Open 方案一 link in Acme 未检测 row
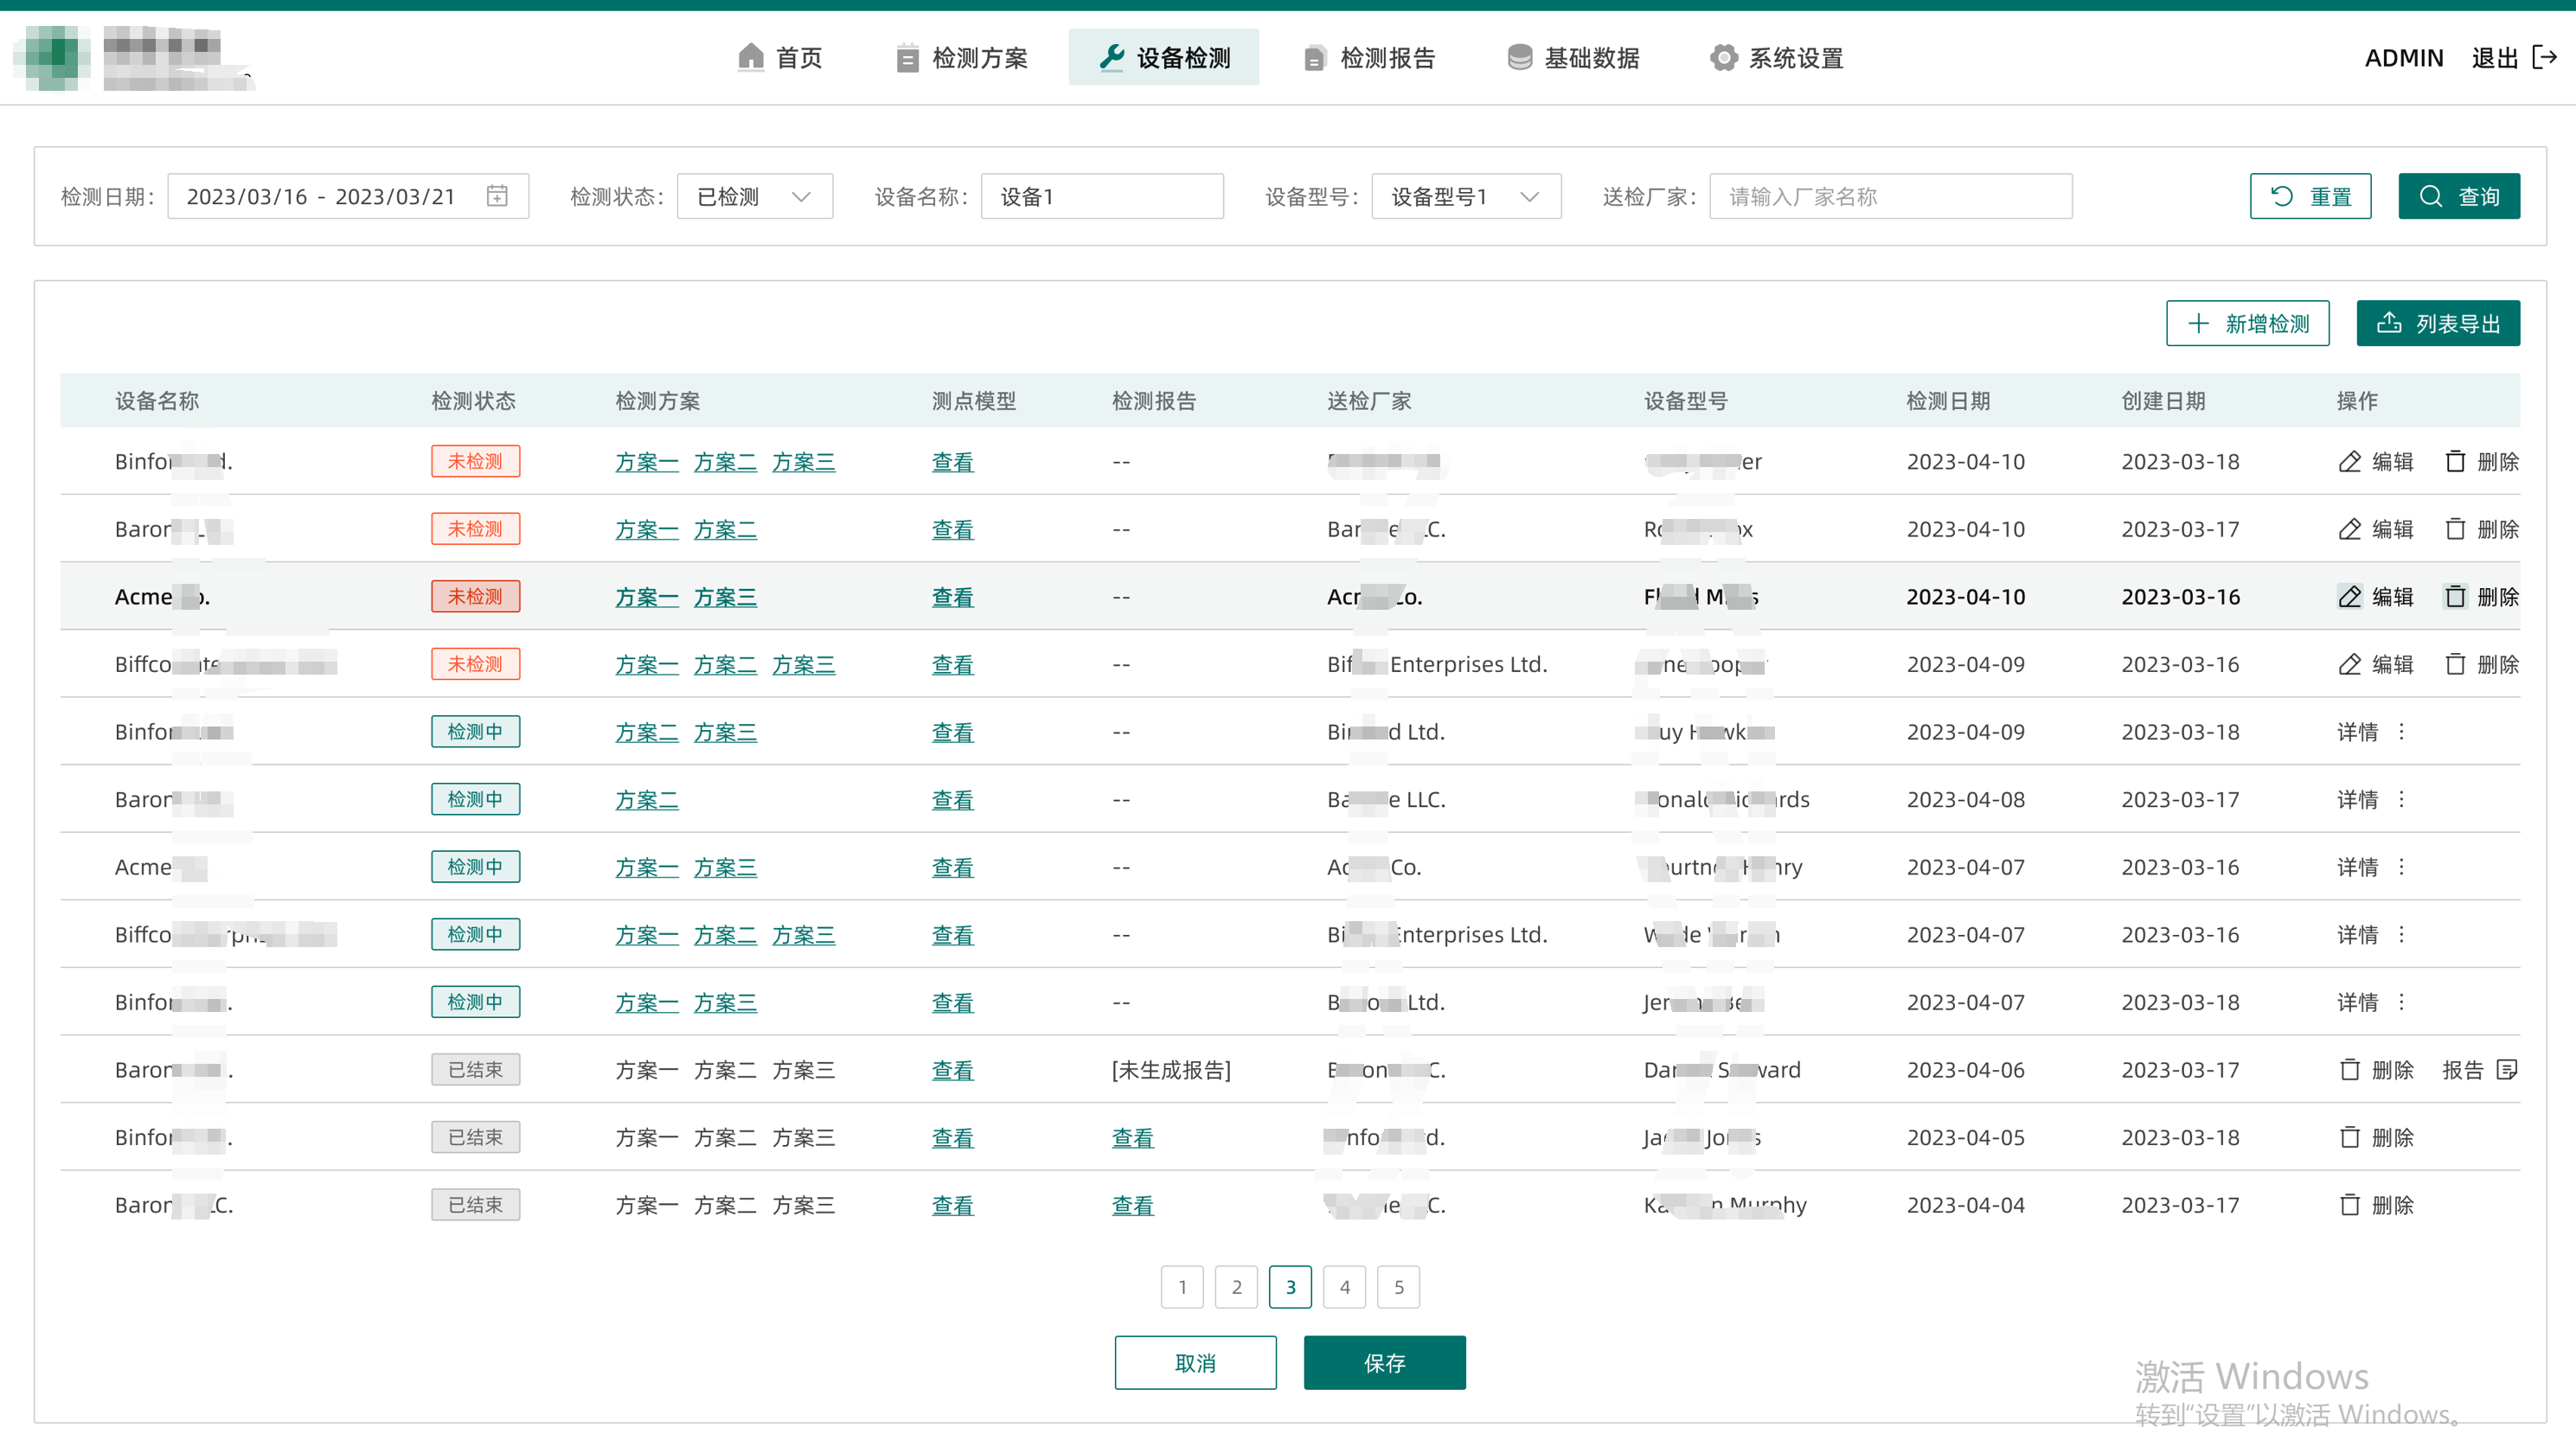This screenshot has width=2576, height=1447. click(x=646, y=597)
